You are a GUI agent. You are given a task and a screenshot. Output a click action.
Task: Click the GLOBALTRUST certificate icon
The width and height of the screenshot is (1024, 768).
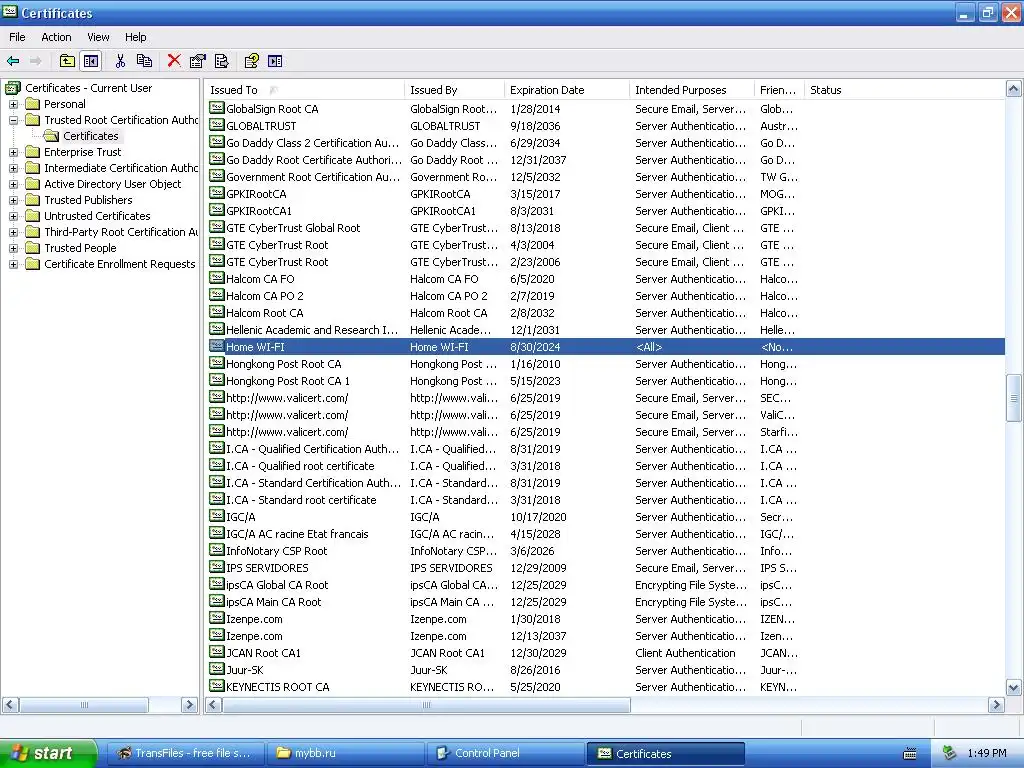pos(217,125)
